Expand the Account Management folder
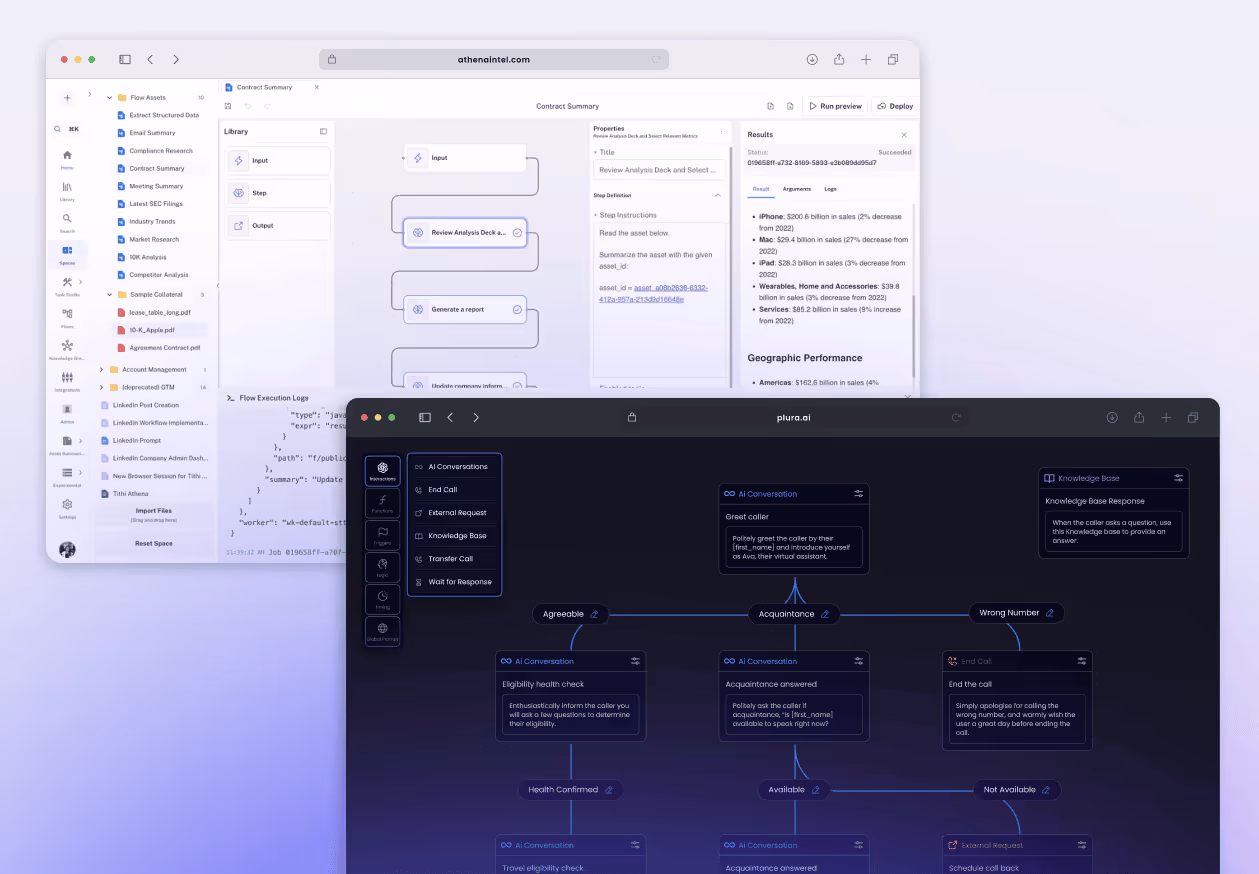1259x874 pixels. point(99,369)
